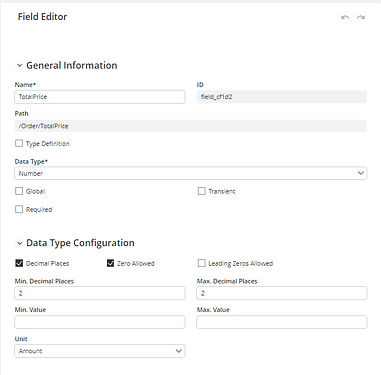381x375 pixels.
Task: Click the Unit label
Action: pyautogui.click(x=21, y=339)
